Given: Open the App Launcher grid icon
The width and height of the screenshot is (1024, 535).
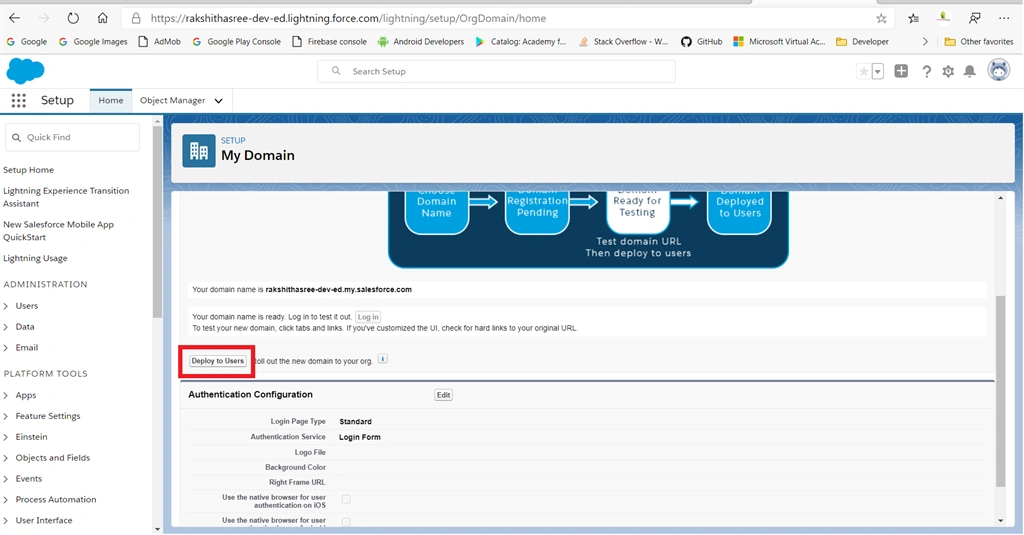Looking at the screenshot, I should click(18, 100).
